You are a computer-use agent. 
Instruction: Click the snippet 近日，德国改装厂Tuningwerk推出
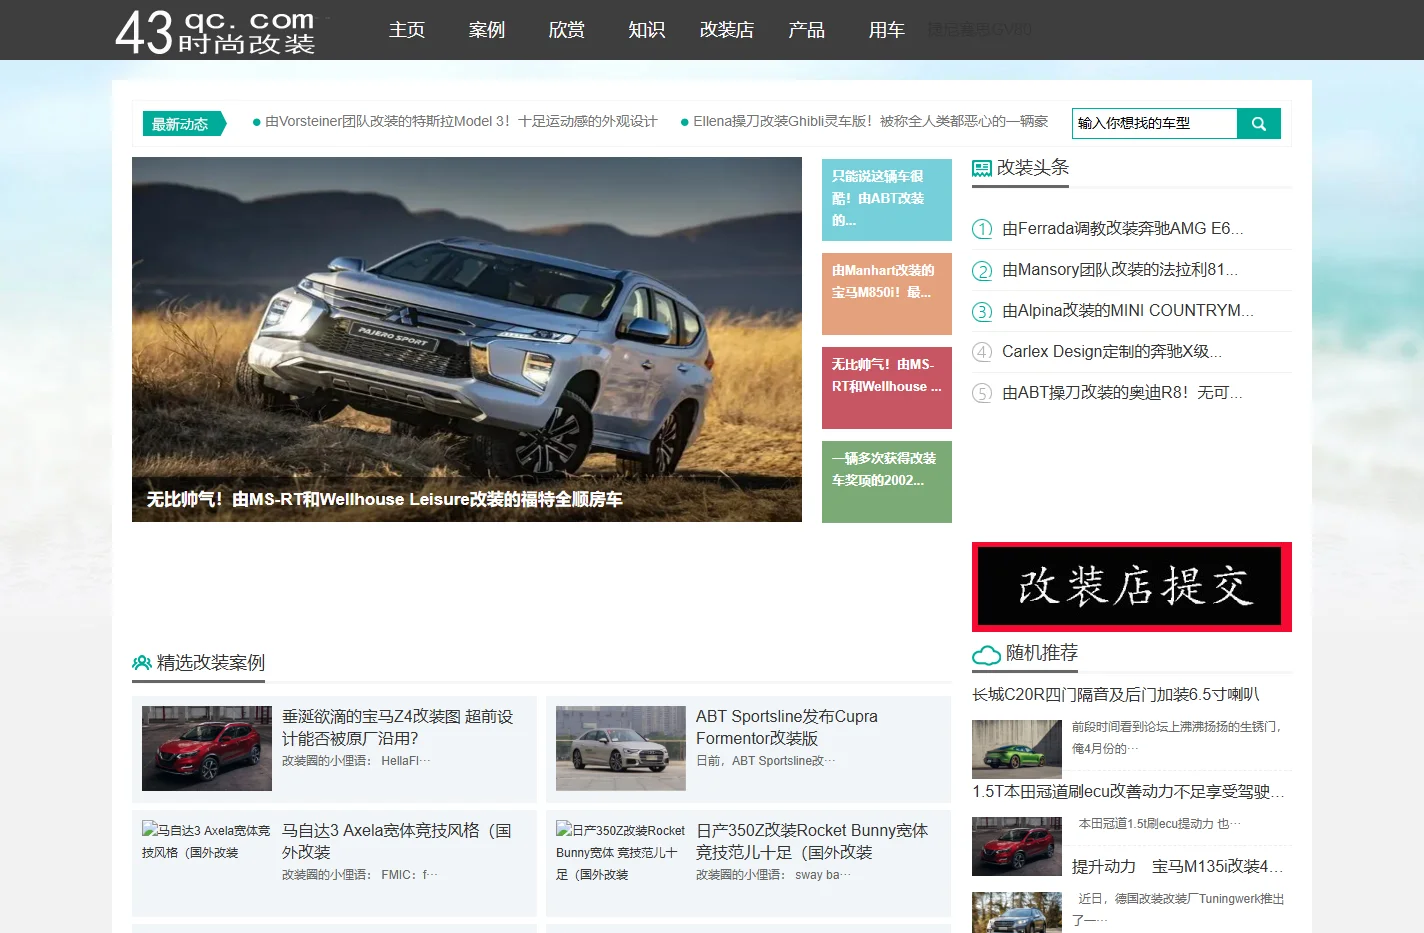[x=1178, y=909]
